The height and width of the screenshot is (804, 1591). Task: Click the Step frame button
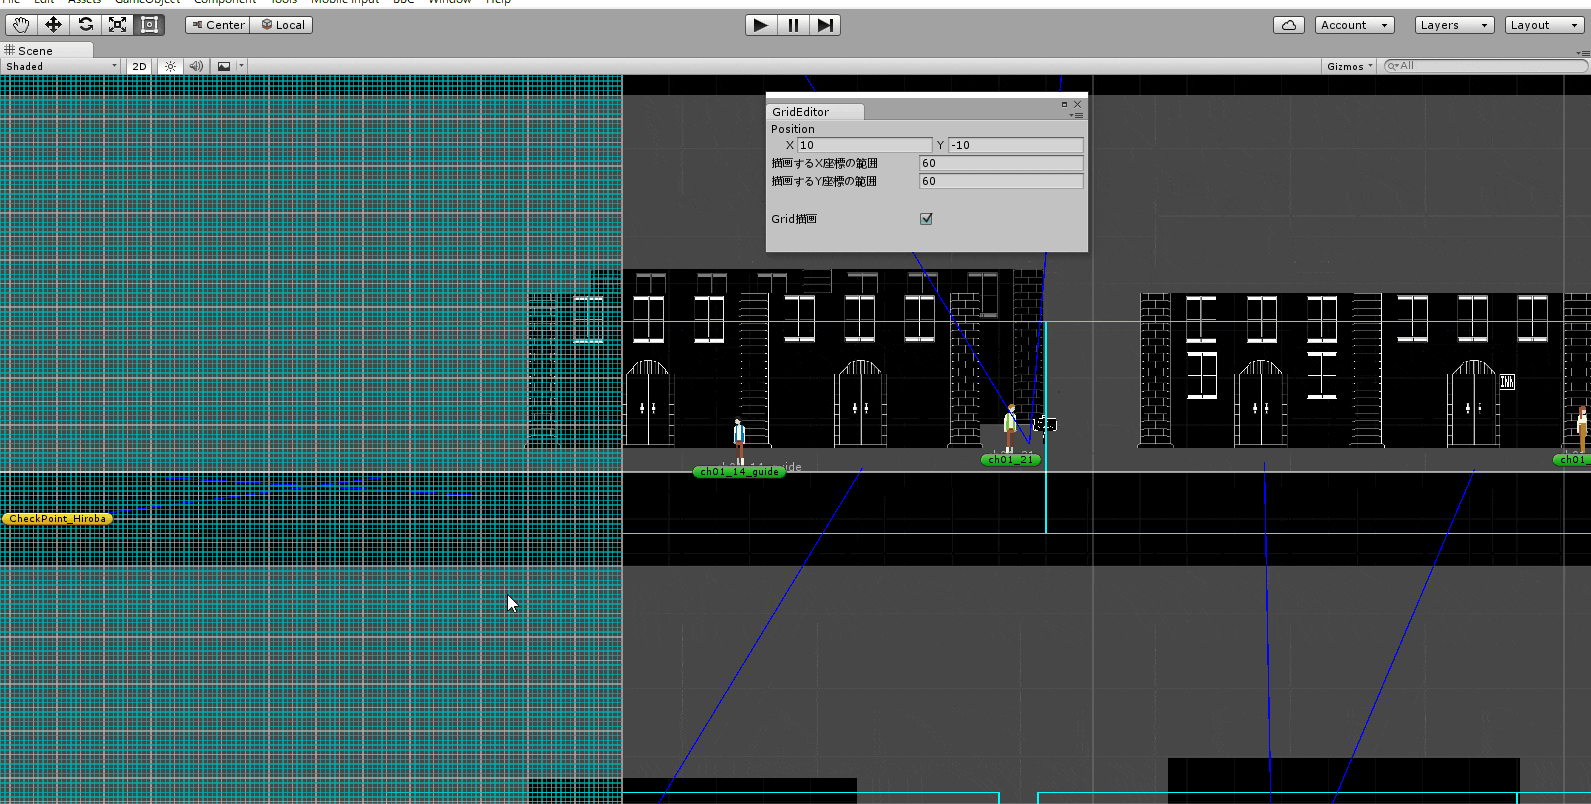click(825, 25)
